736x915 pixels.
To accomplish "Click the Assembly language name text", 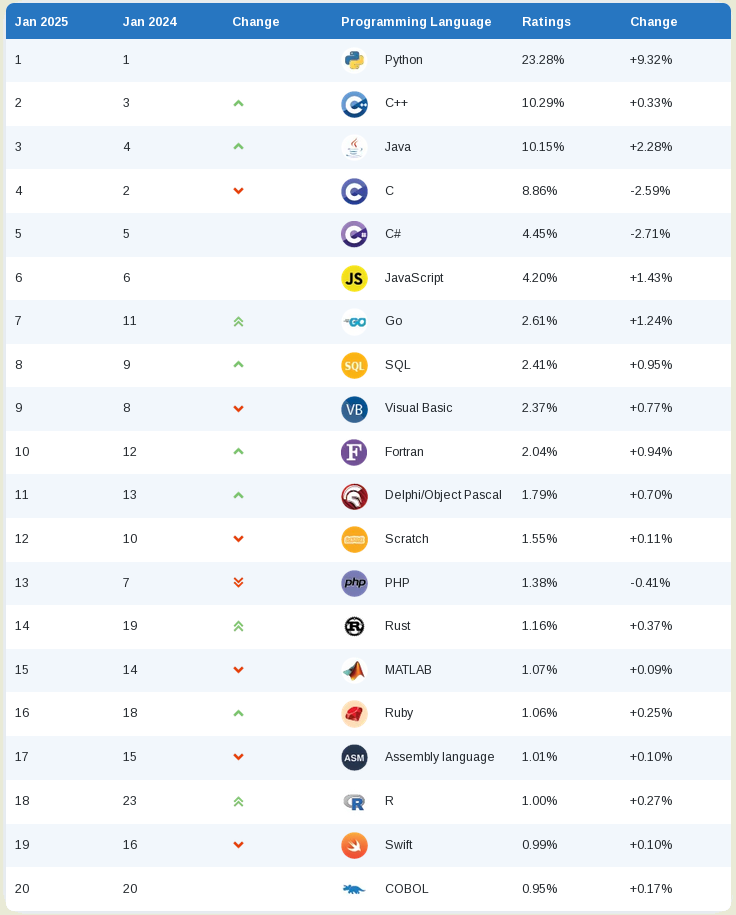I will pyautogui.click(x=439, y=757).
